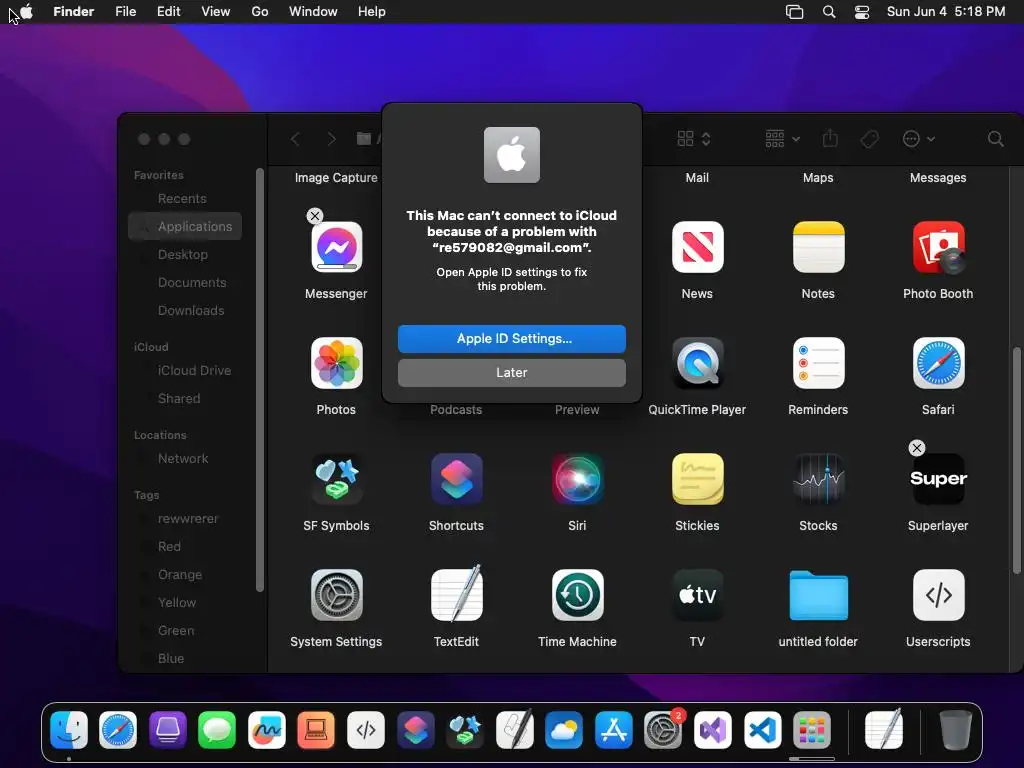This screenshot has height=768, width=1024.
Task: Click the Share toolbar button
Action: tap(830, 138)
